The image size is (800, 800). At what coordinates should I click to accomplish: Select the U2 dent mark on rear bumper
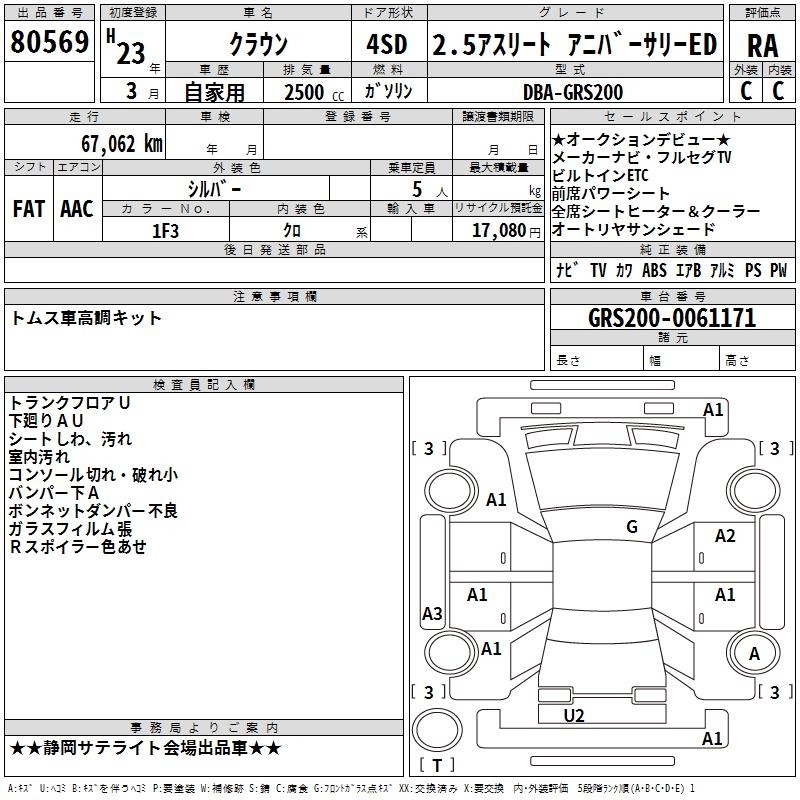[x=574, y=715]
